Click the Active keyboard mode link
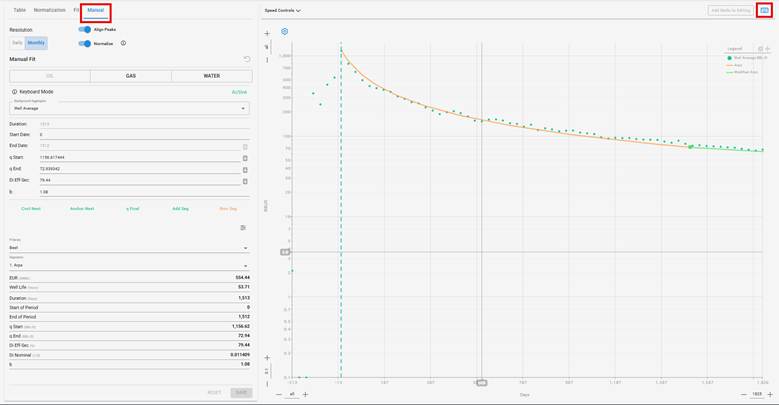Viewport: 779px width, 405px height. click(x=239, y=92)
